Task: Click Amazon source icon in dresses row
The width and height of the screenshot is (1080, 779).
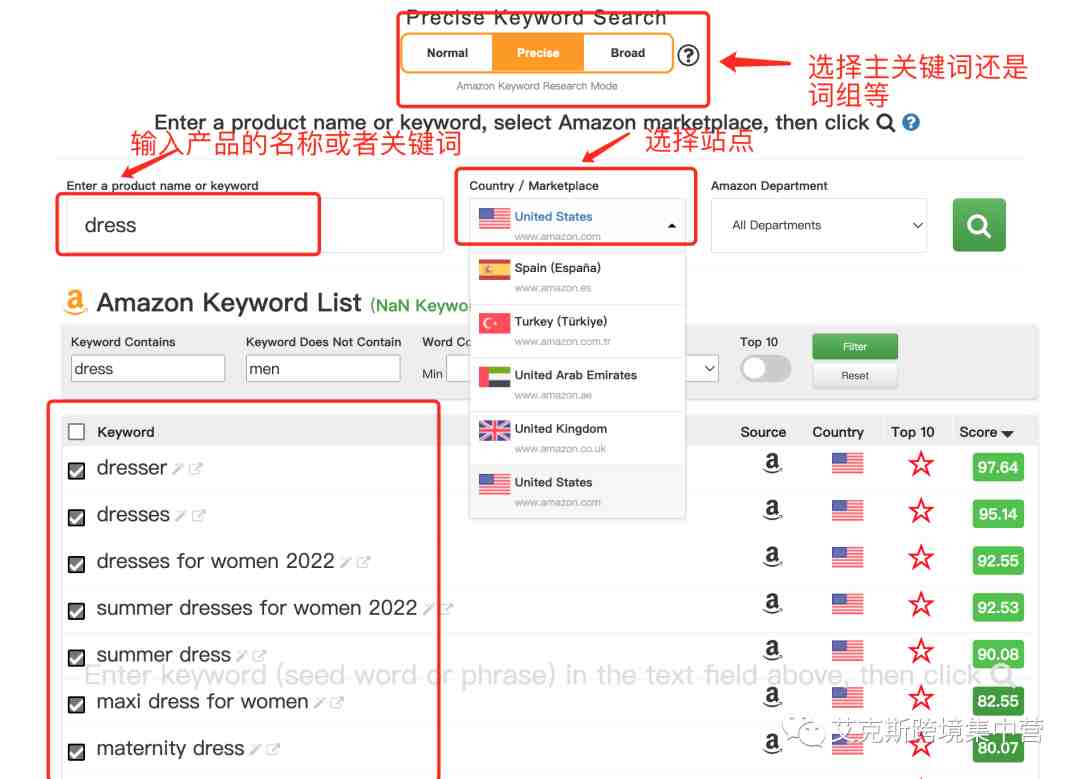Action: click(773, 510)
